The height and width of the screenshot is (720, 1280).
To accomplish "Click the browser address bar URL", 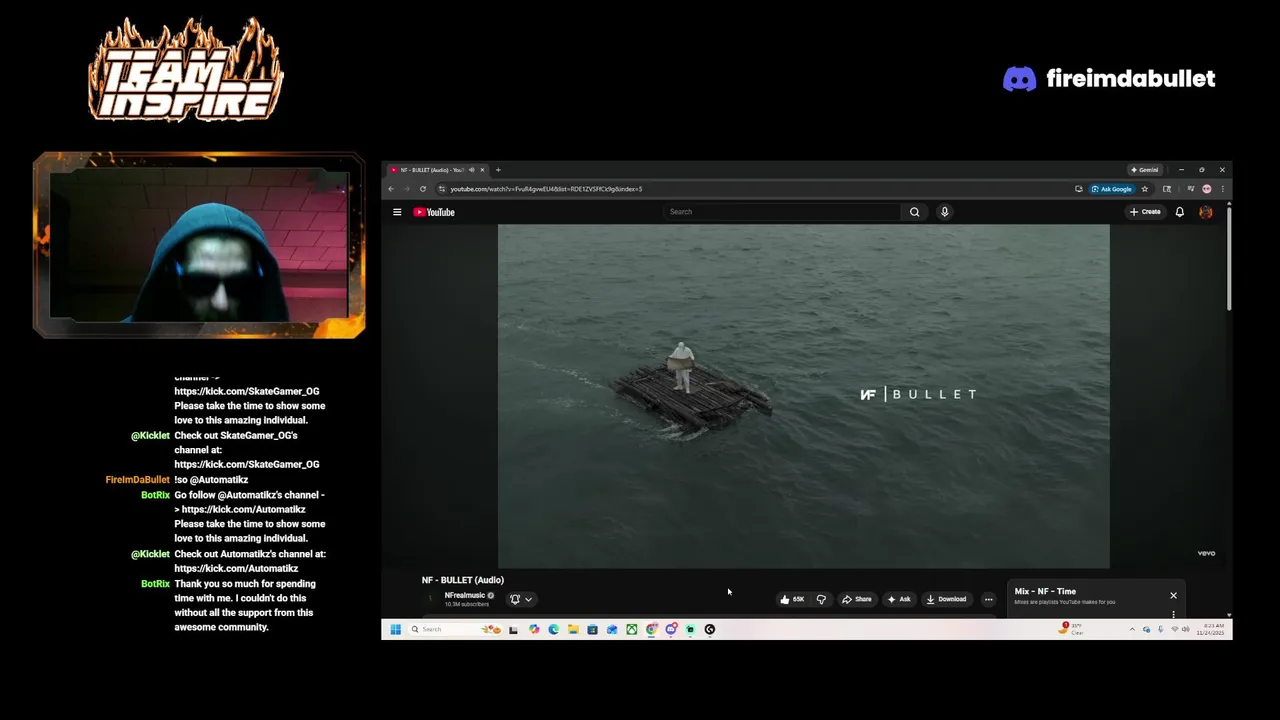I will [546, 189].
